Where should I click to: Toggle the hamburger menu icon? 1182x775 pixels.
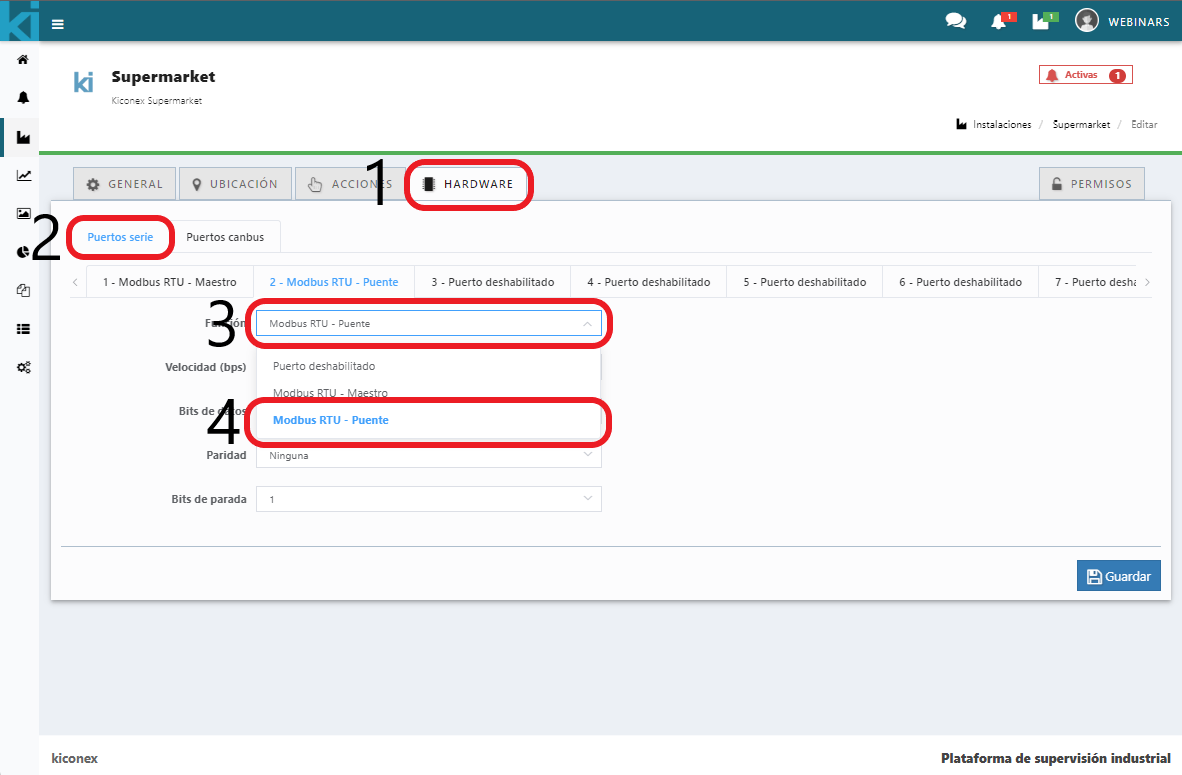click(x=58, y=24)
